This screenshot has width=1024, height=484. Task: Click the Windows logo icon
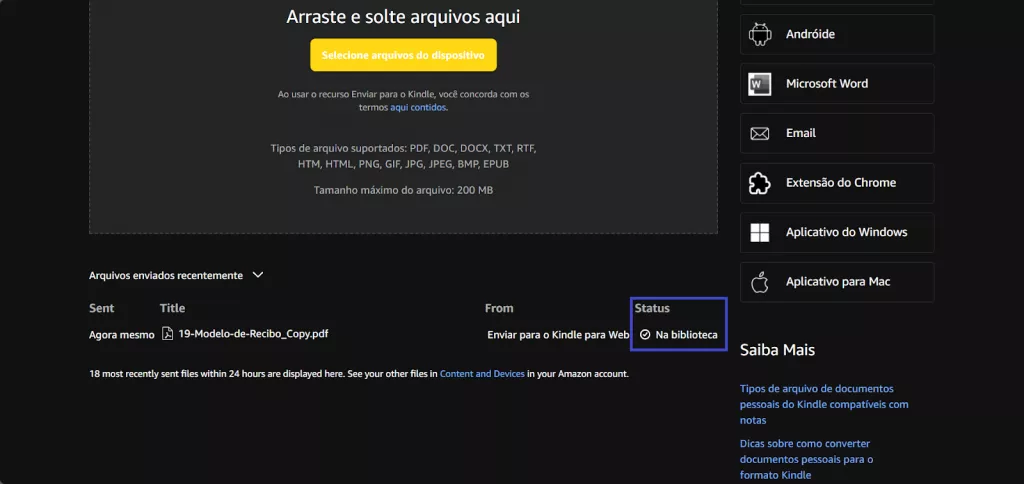(760, 233)
